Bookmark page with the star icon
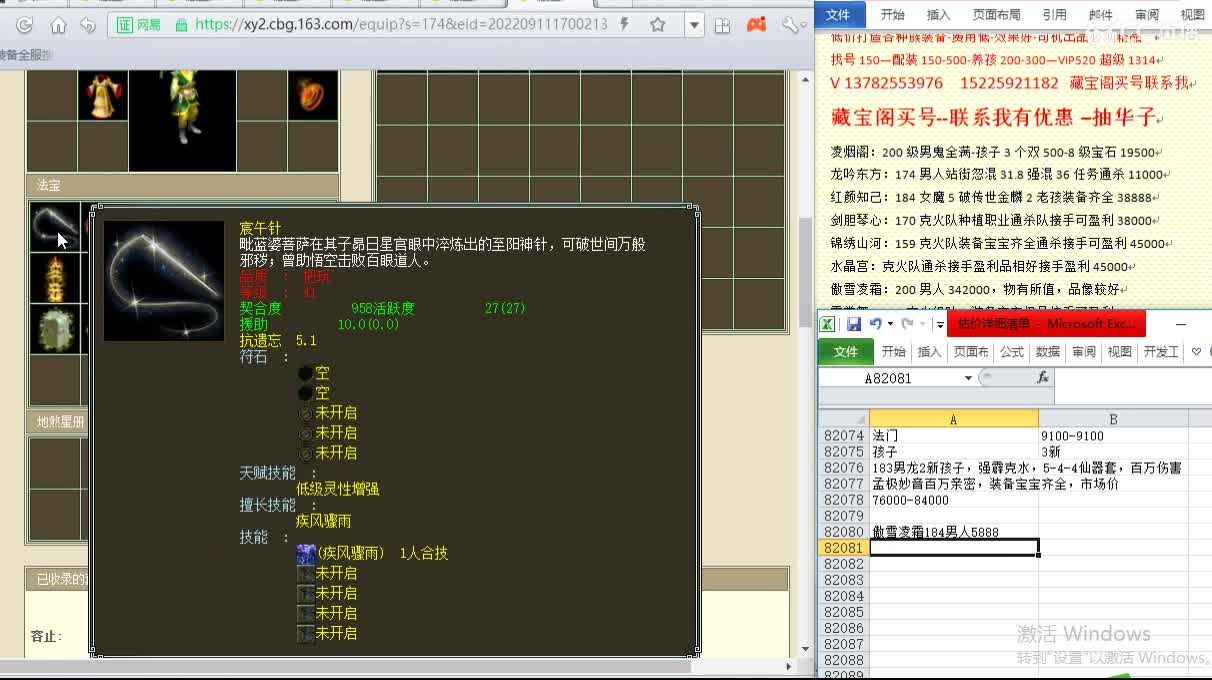Viewport: 1212px width, 680px height. pos(657,25)
